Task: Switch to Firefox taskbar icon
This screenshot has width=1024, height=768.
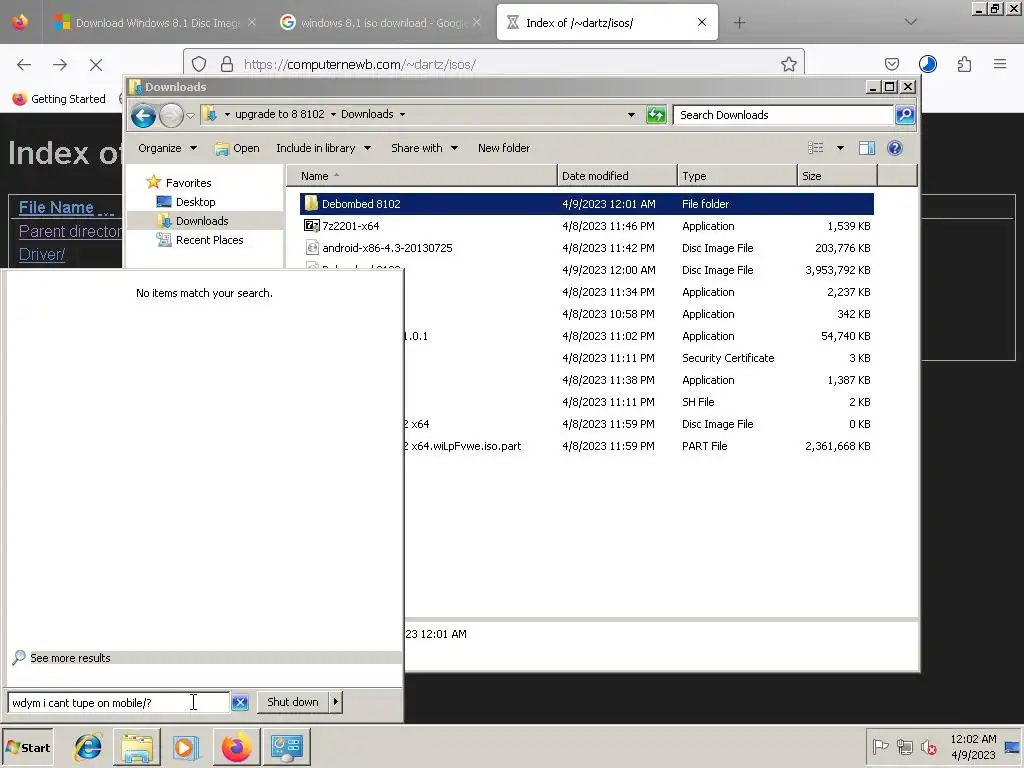Action: click(236, 747)
